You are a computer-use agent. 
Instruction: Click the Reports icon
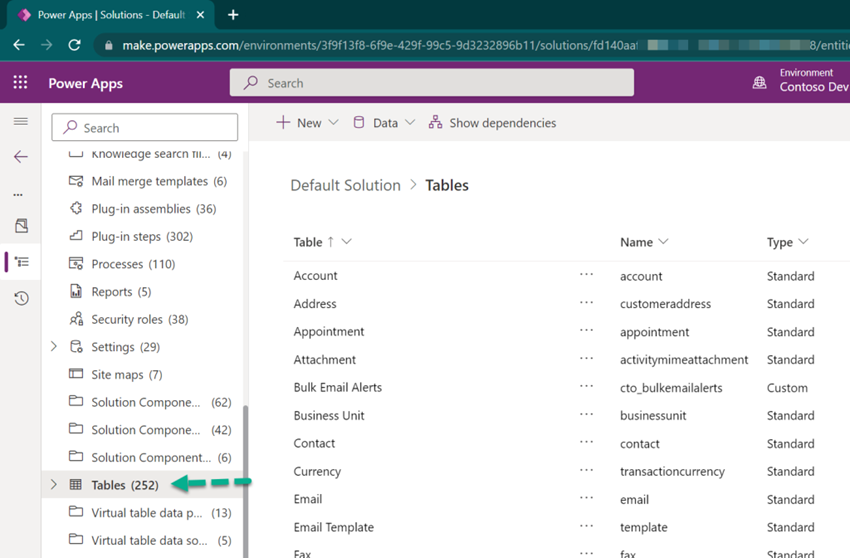pos(76,291)
